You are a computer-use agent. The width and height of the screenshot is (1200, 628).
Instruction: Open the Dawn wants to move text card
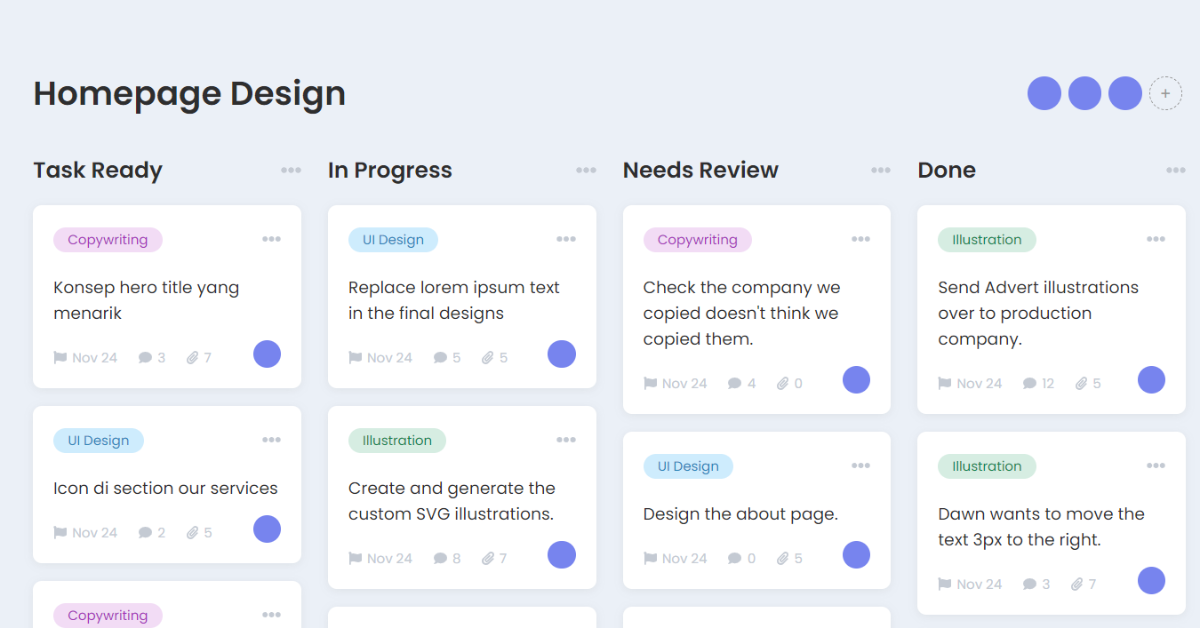1040,527
